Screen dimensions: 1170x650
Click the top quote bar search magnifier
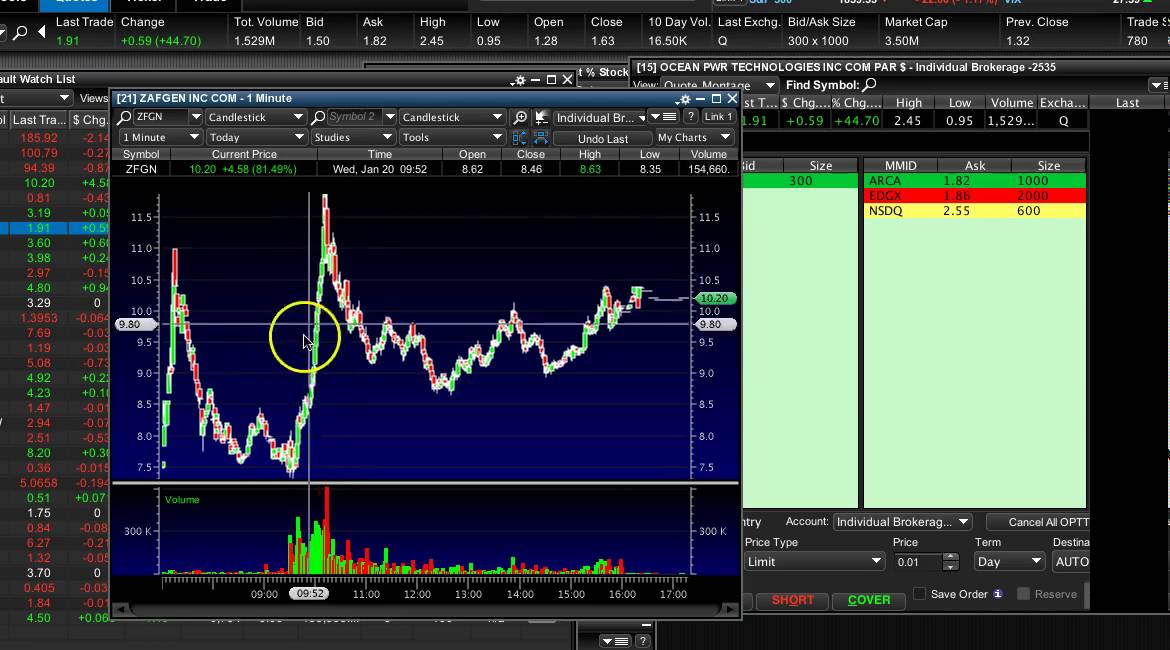click(20, 32)
